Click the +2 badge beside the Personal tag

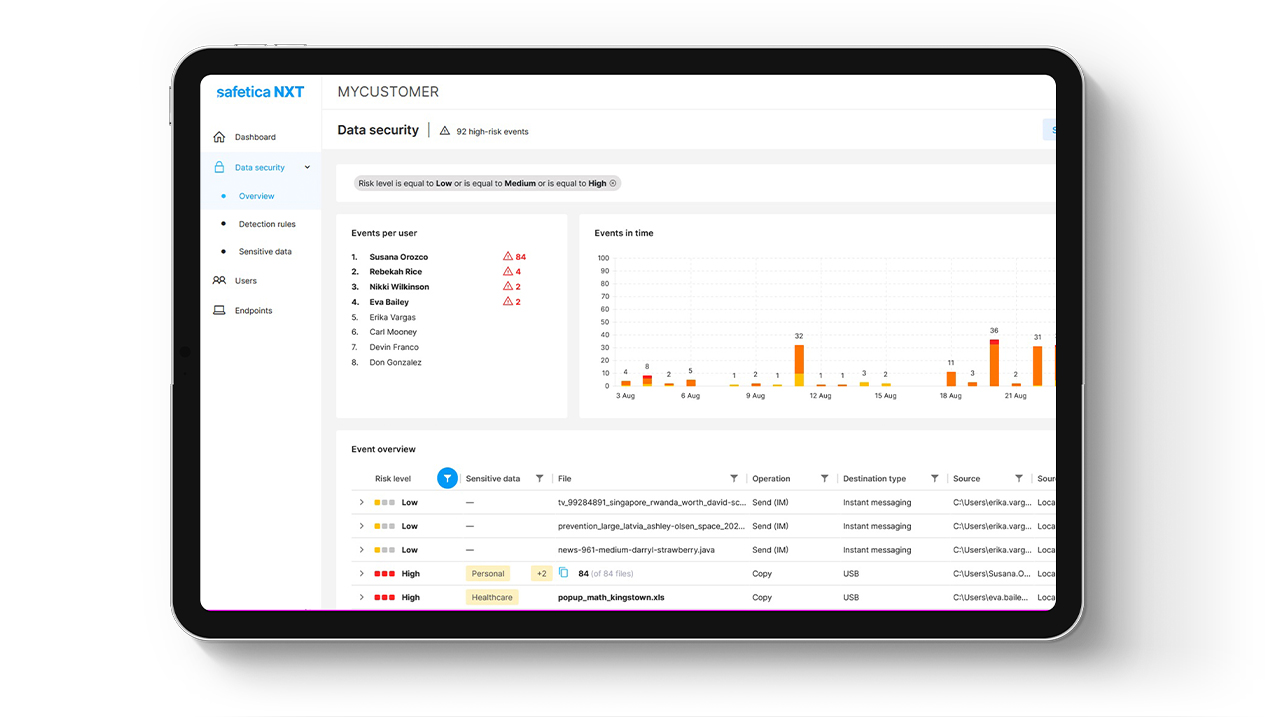[543, 572]
